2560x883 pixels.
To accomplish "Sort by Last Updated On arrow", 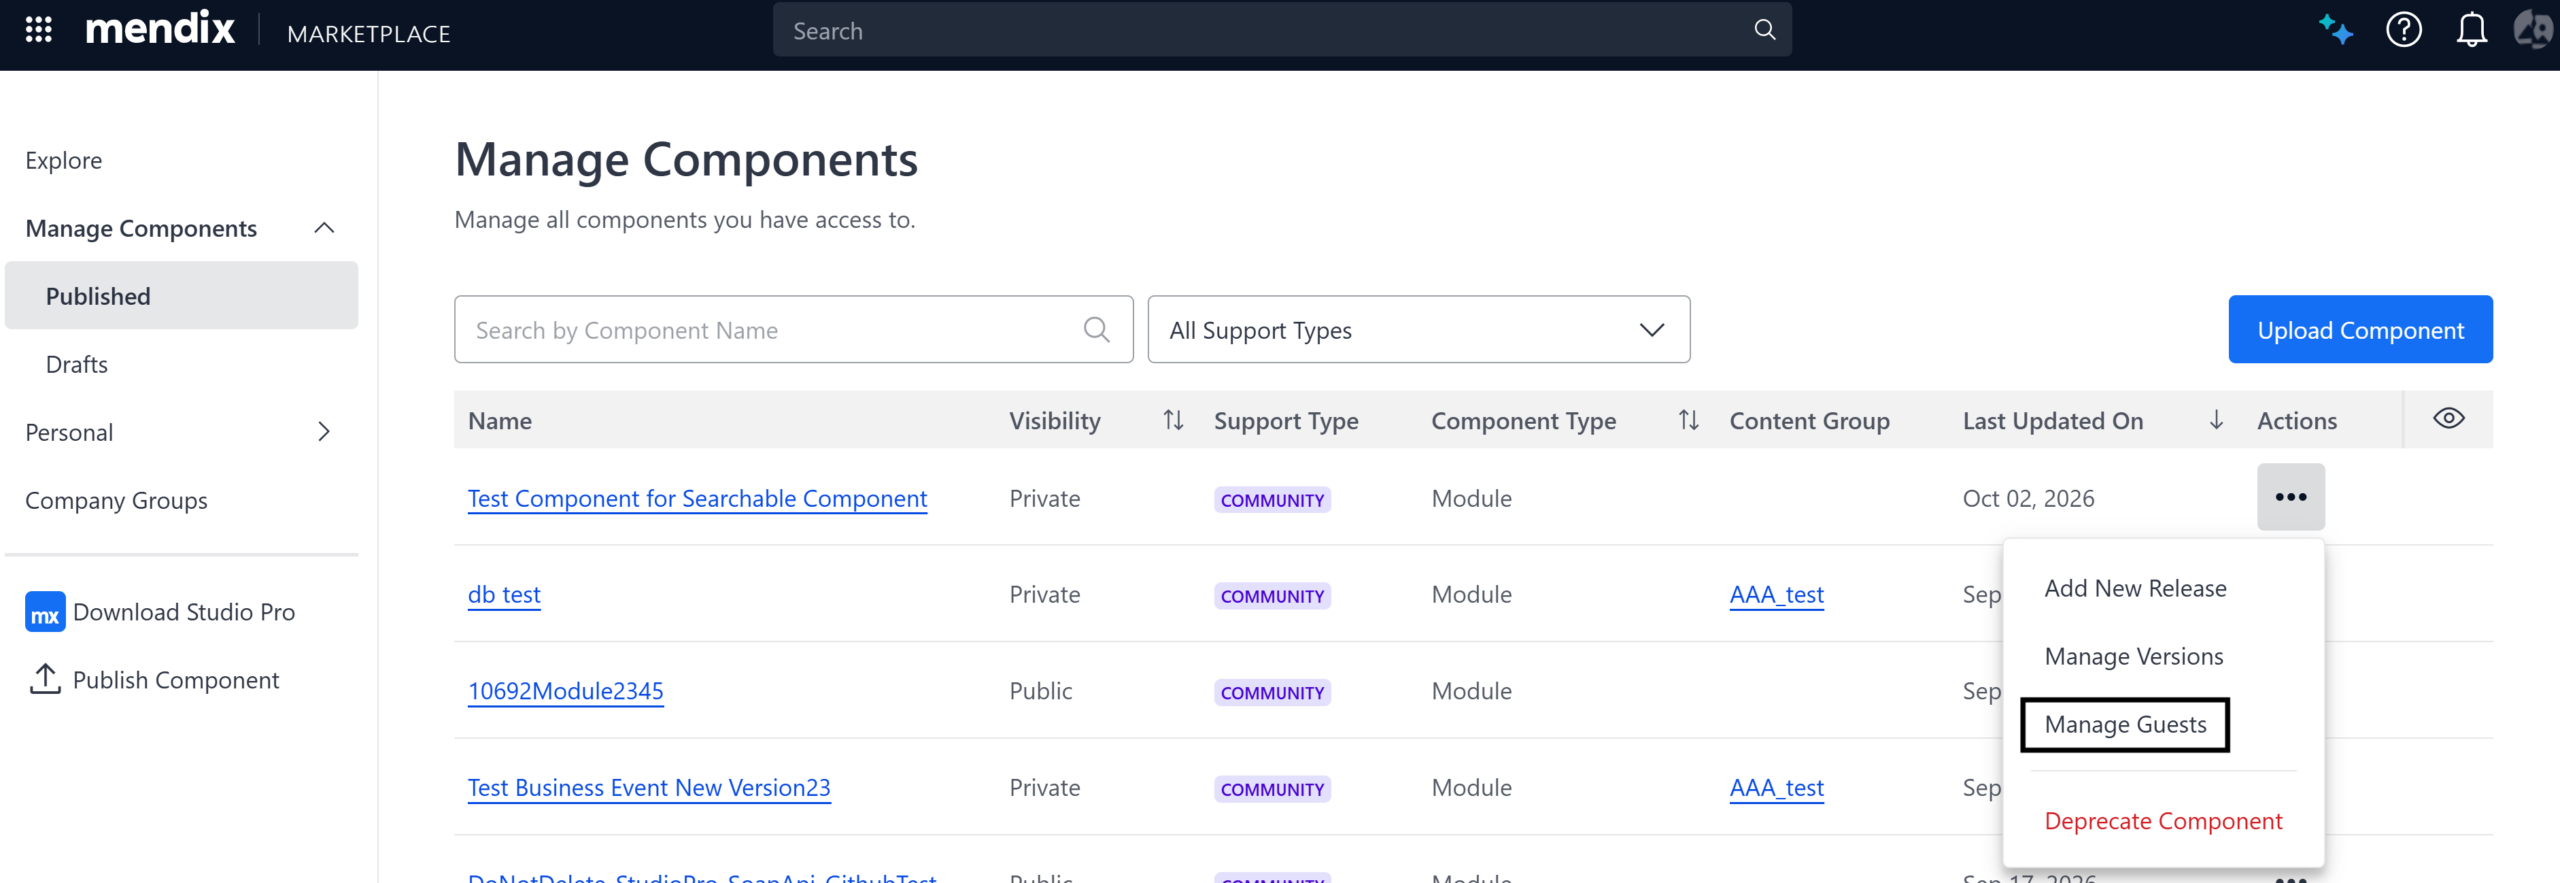I will click(x=2216, y=421).
